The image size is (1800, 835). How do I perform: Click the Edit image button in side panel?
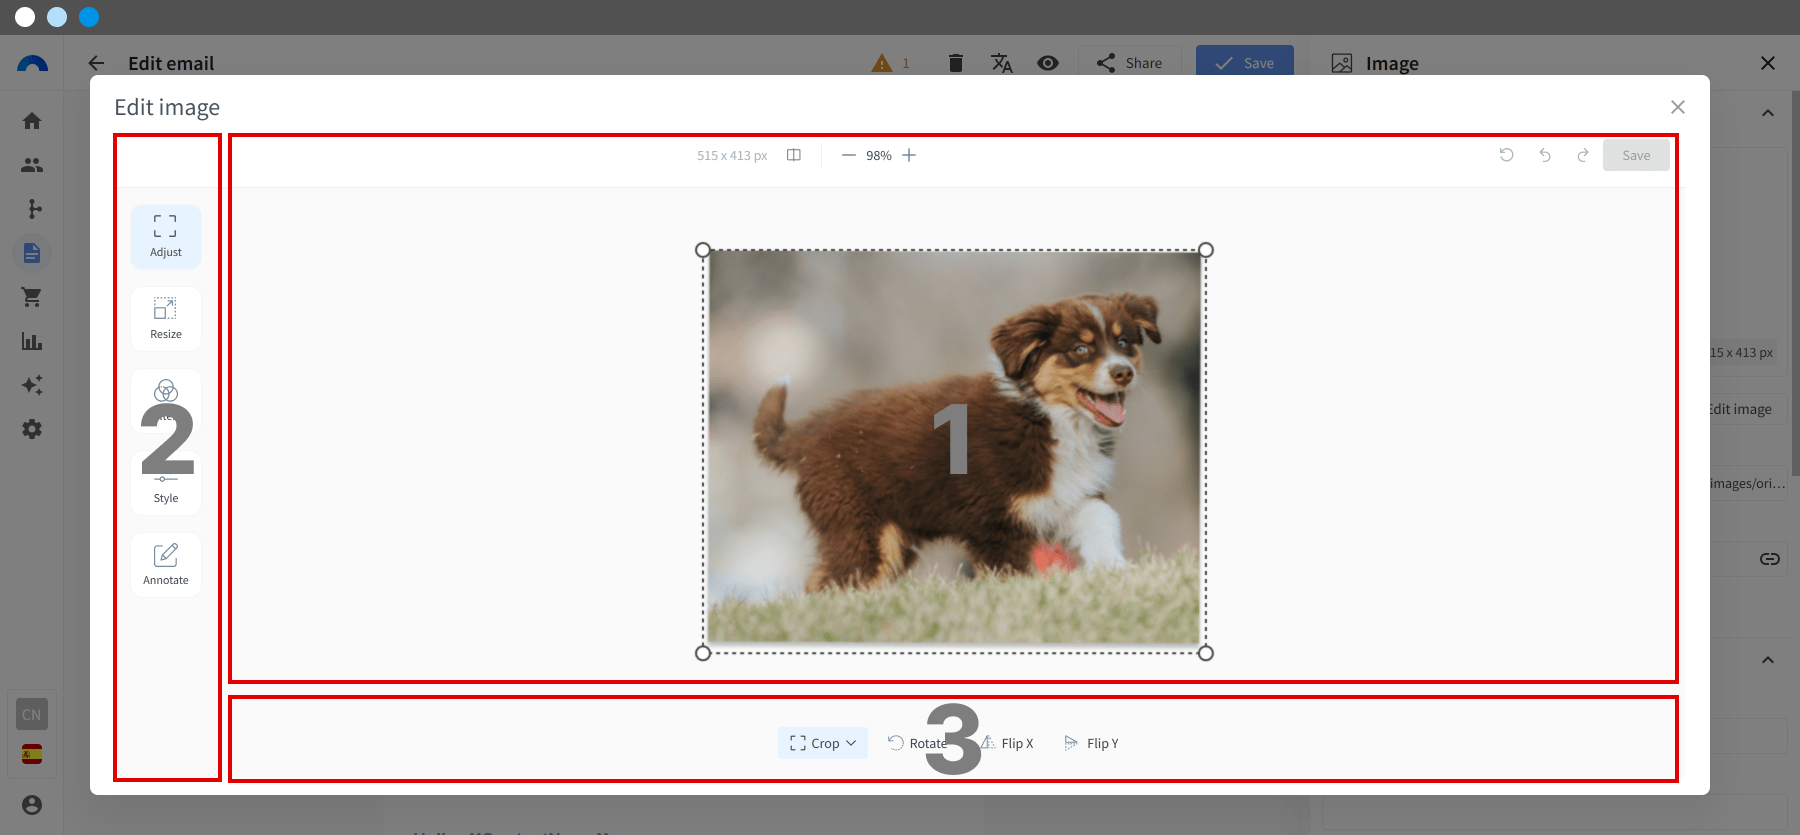1746,409
